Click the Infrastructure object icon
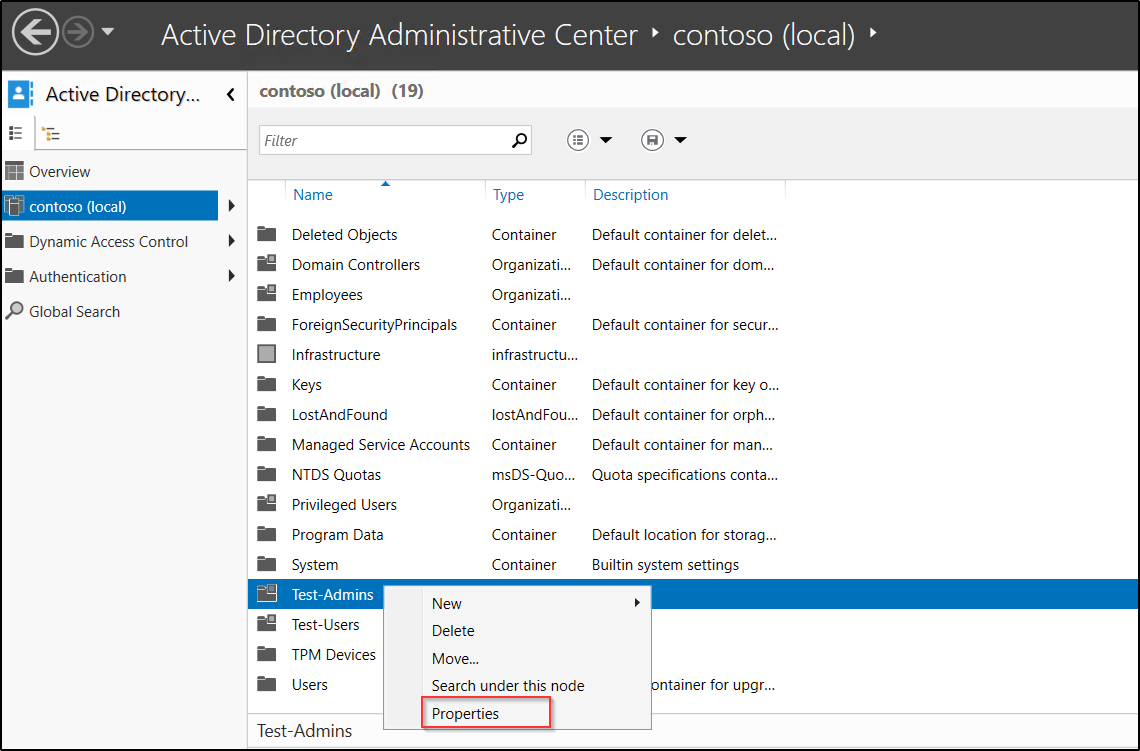 coord(266,354)
